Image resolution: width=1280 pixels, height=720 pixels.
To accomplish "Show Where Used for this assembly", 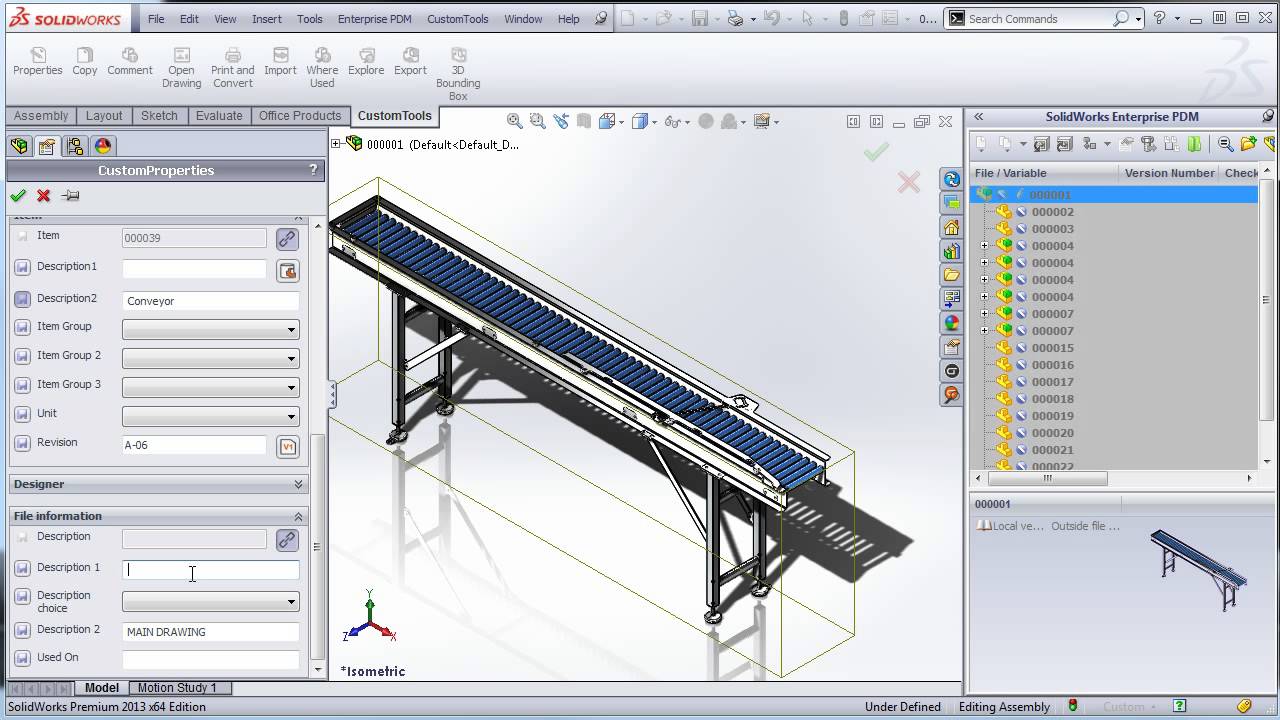I will click(x=322, y=68).
